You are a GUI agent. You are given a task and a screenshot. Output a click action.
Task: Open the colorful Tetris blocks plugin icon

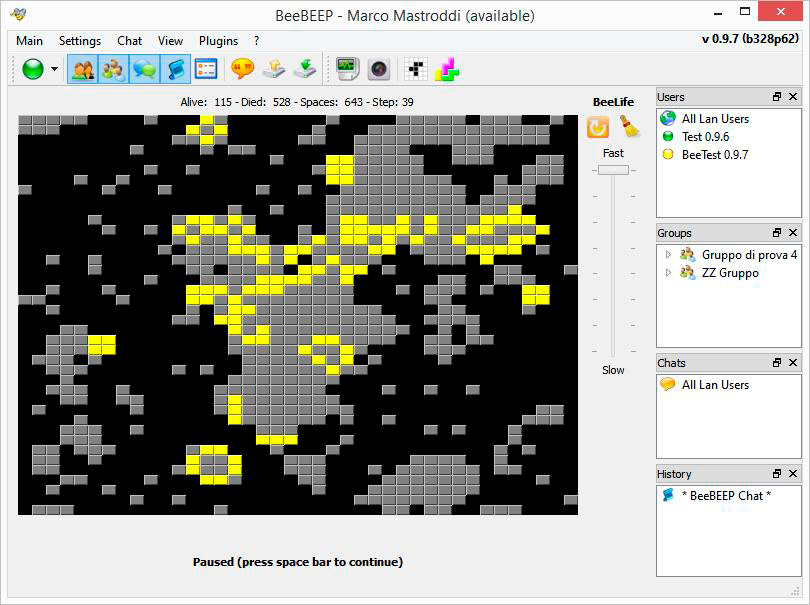coord(447,69)
